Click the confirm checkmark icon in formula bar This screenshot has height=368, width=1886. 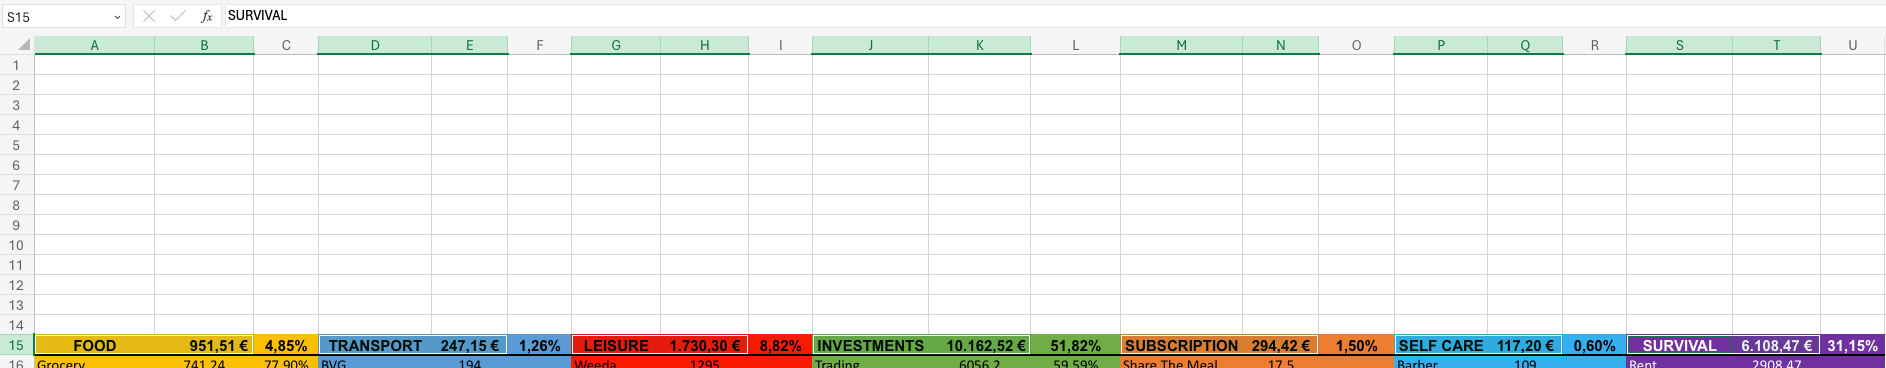point(178,16)
